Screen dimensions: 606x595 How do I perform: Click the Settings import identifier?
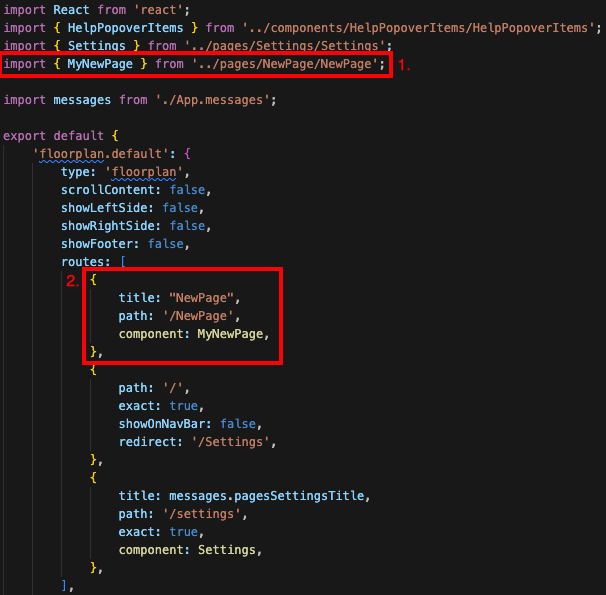pos(97,46)
